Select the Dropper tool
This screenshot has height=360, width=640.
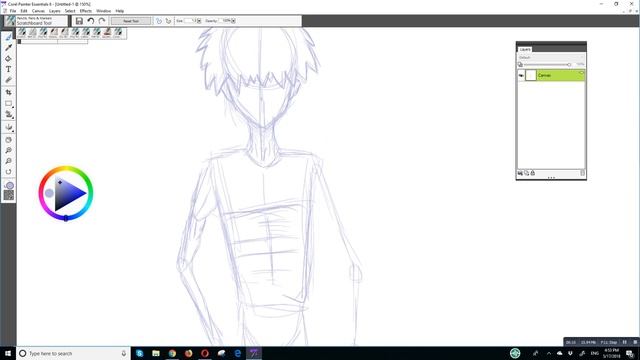click(x=9, y=48)
